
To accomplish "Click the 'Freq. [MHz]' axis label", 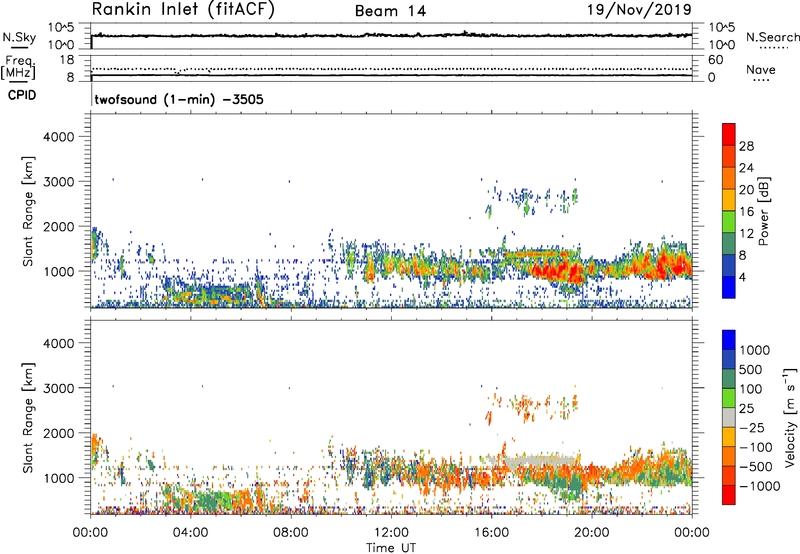I will click(x=19, y=68).
